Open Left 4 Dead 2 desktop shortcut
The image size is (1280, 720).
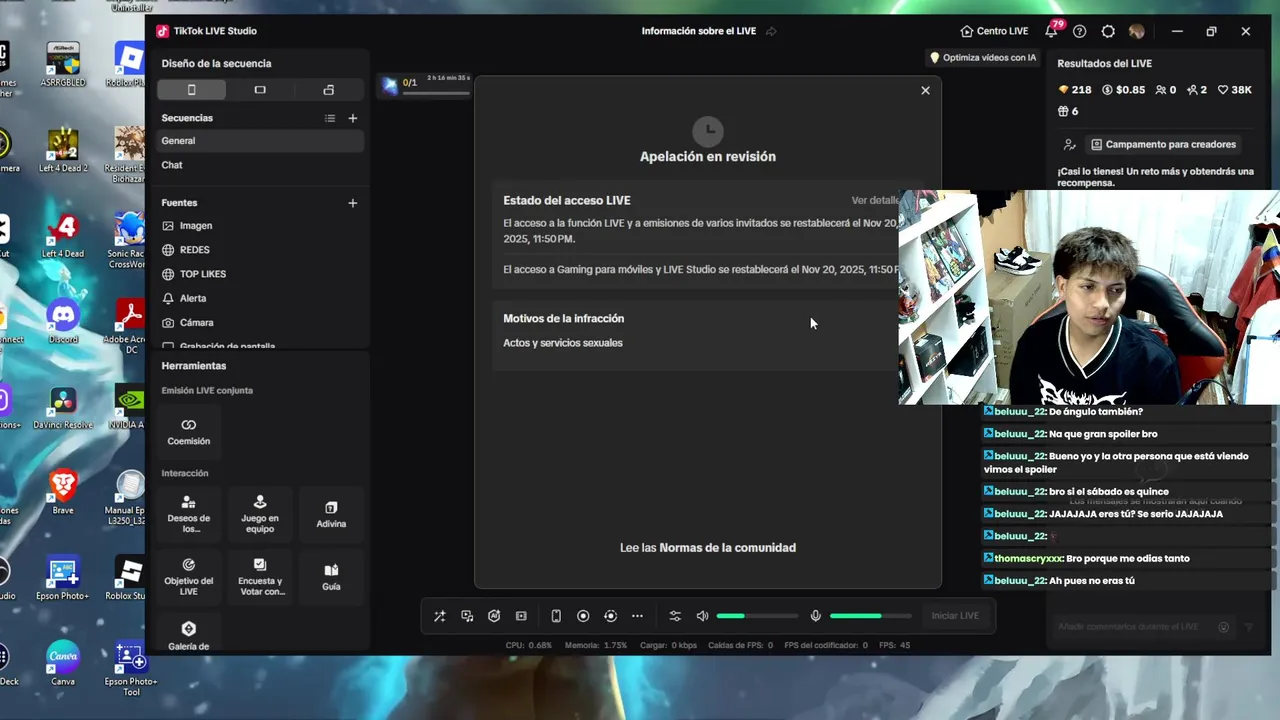coord(63,152)
